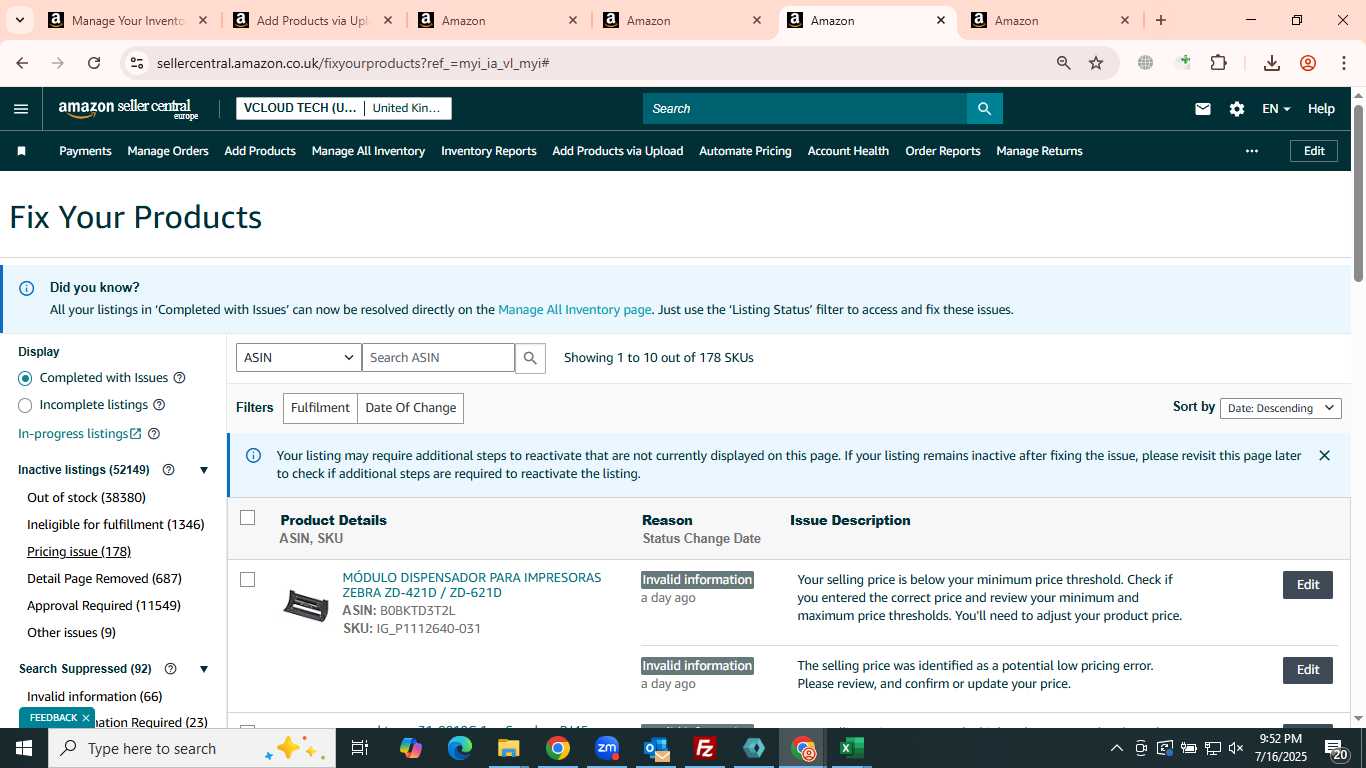
Task: Open the Fulfilment filter
Action: click(x=320, y=408)
